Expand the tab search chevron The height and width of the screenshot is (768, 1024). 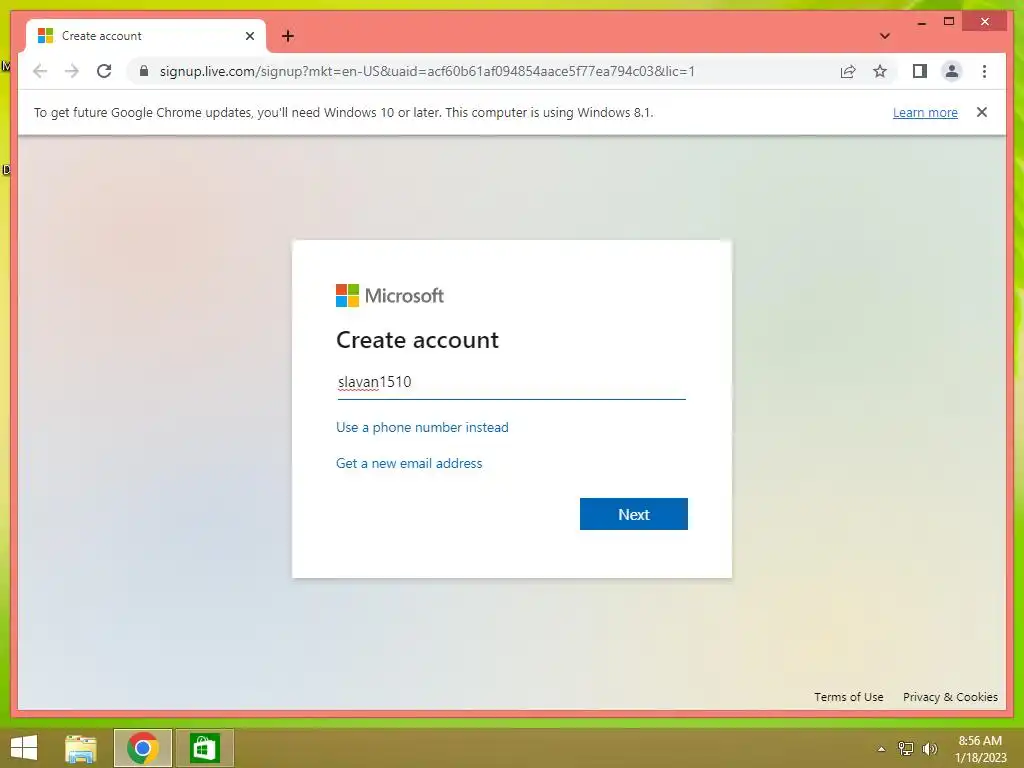click(884, 36)
